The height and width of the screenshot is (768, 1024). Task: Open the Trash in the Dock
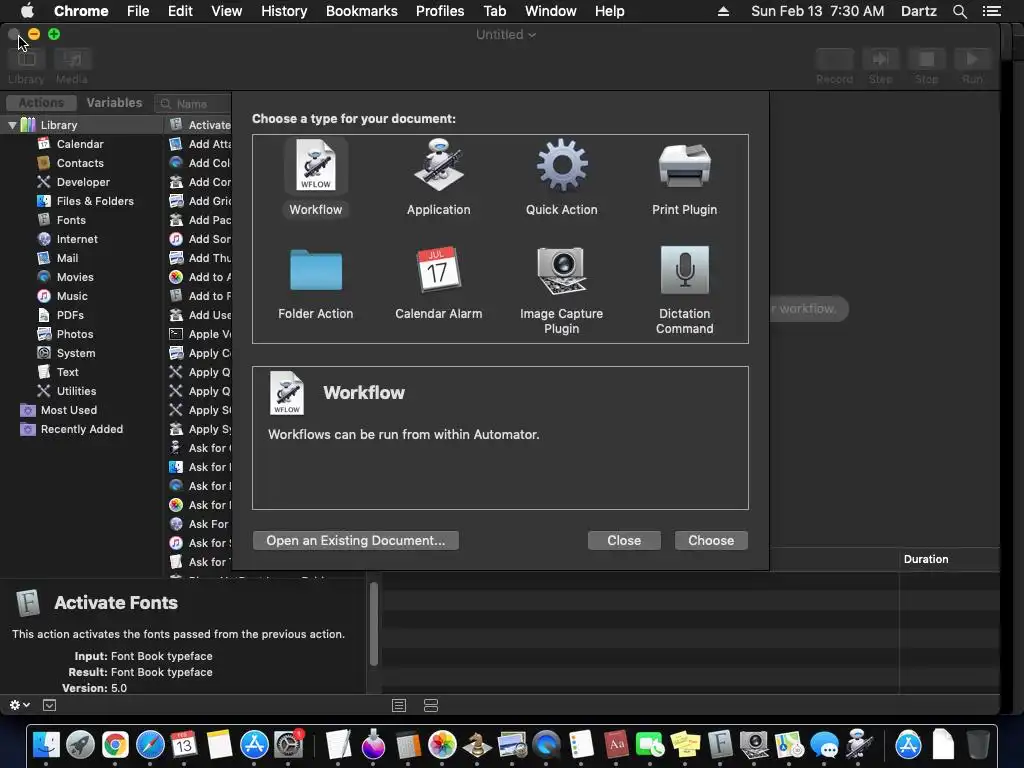click(978, 744)
